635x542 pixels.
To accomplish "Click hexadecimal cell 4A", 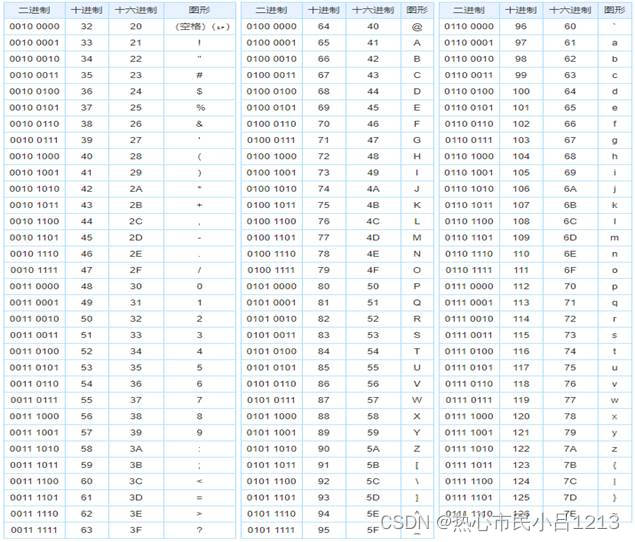I will pos(373,189).
